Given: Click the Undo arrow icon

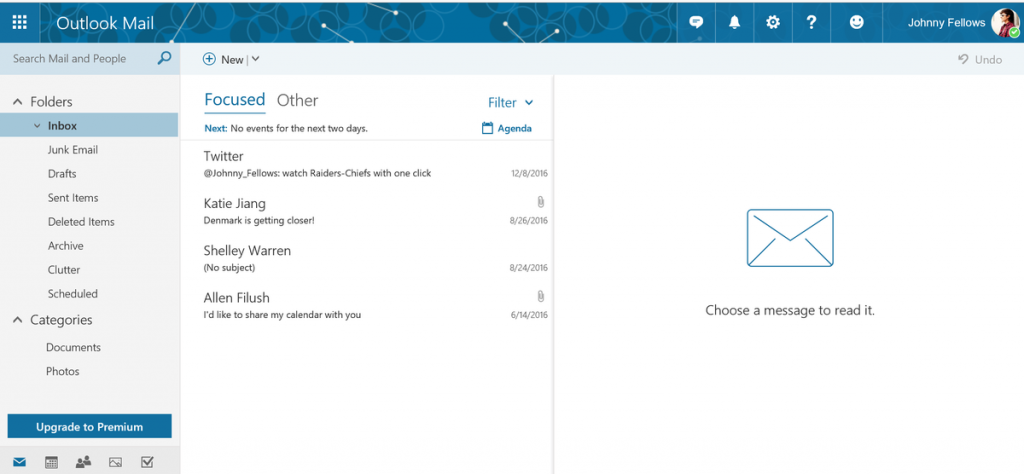Looking at the screenshot, I should [x=963, y=59].
